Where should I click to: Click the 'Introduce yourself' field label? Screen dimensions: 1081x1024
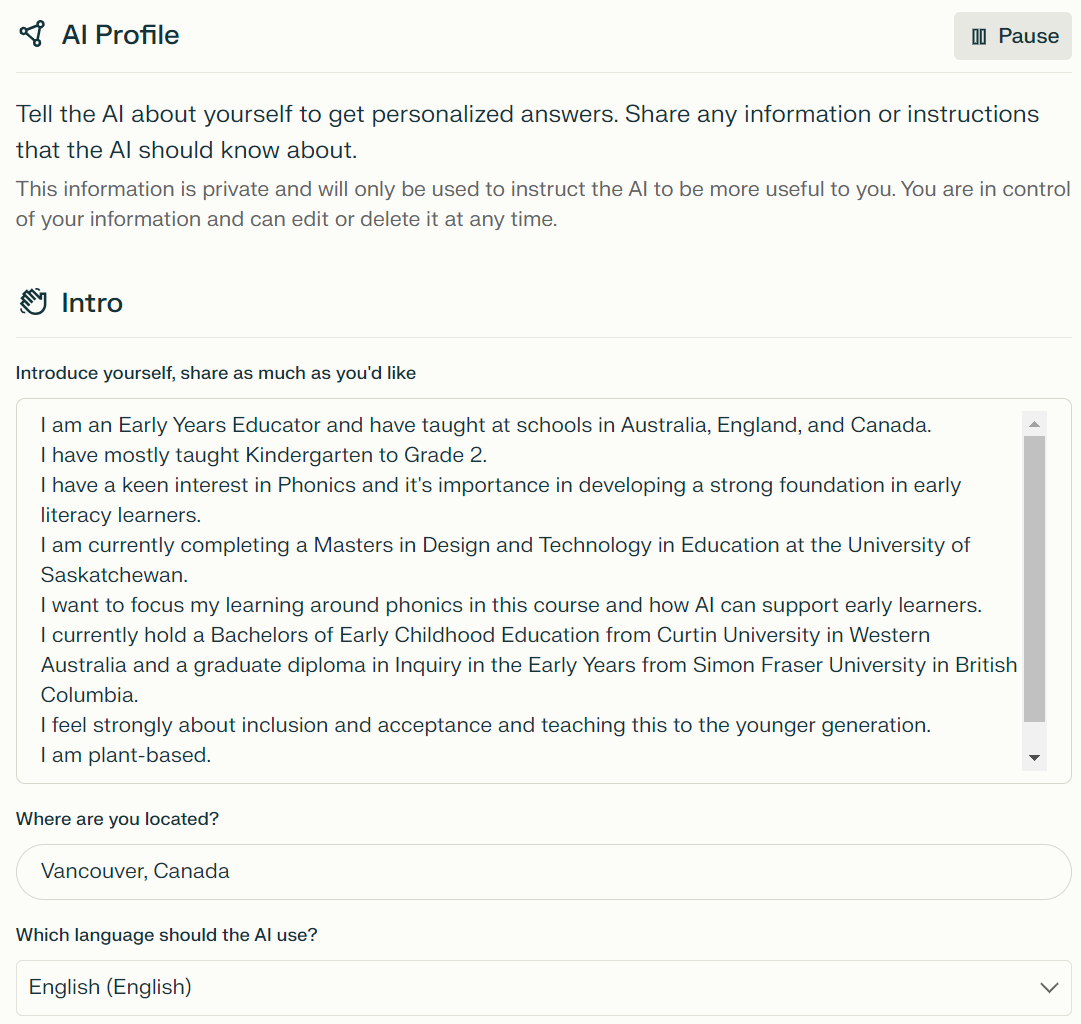tap(216, 373)
